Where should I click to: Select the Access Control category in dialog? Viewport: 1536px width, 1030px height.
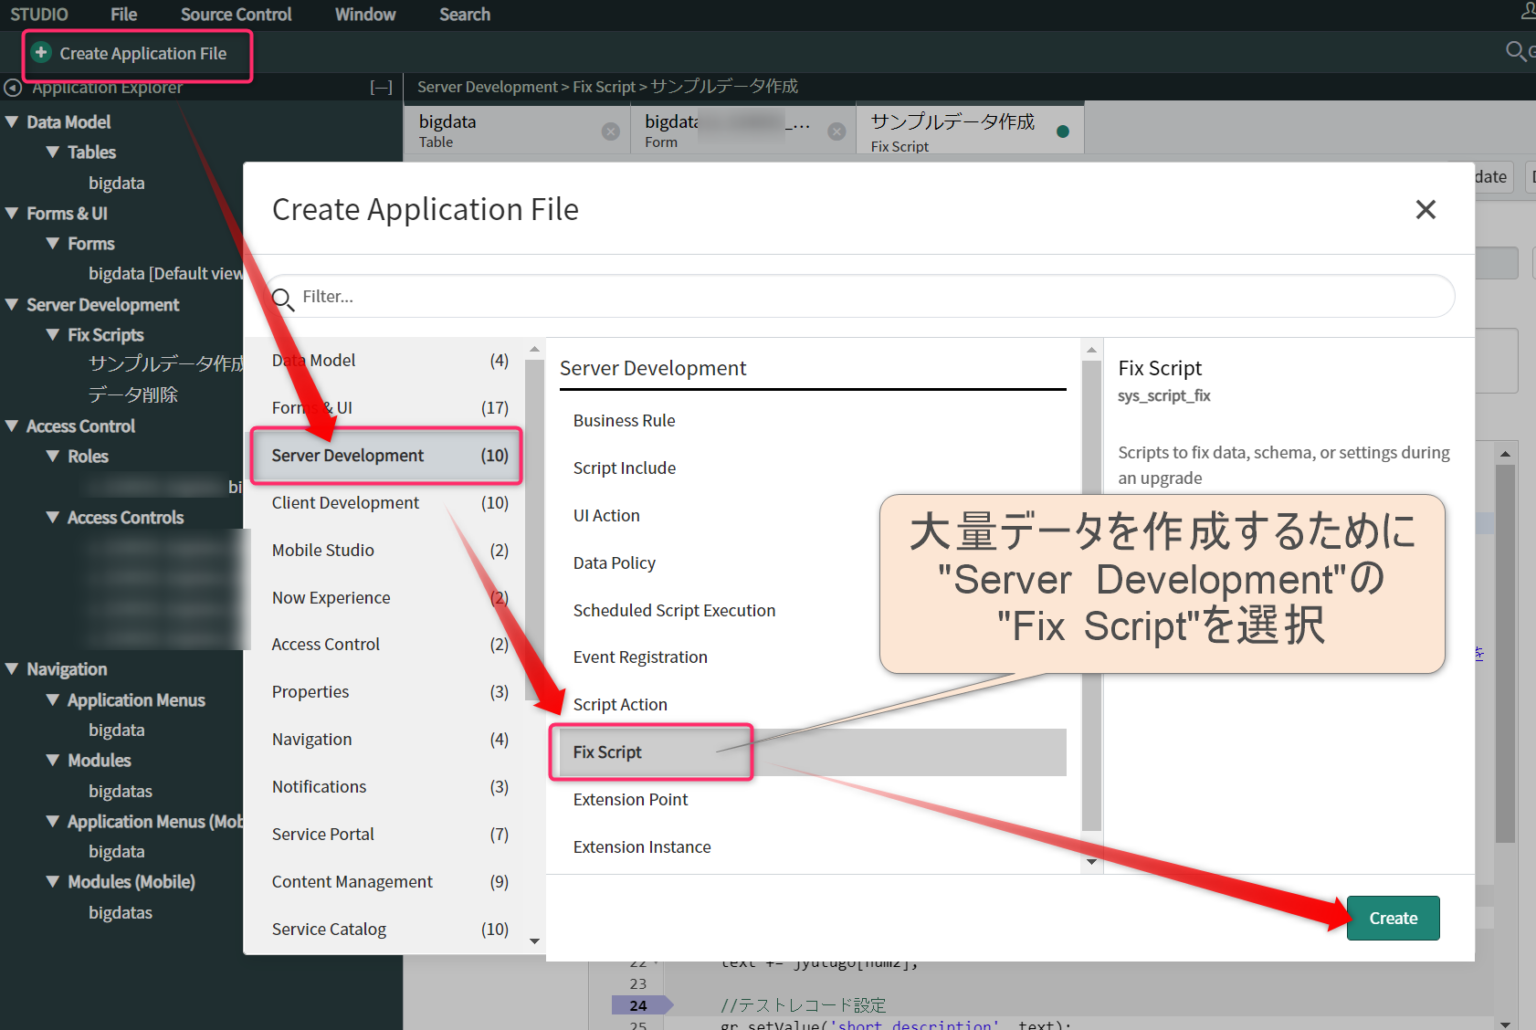(x=390, y=644)
